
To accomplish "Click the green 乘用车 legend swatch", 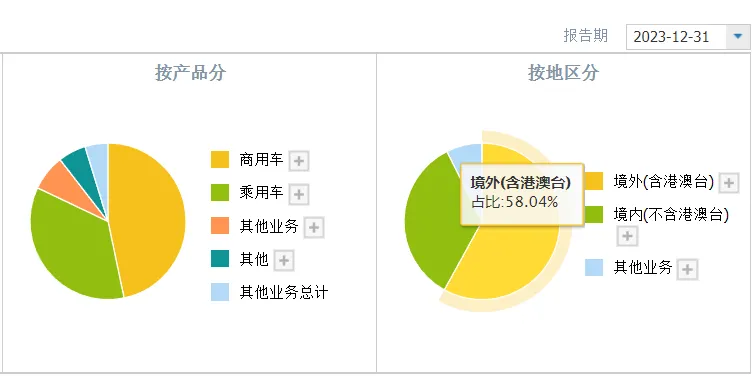I will pos(220,193).
